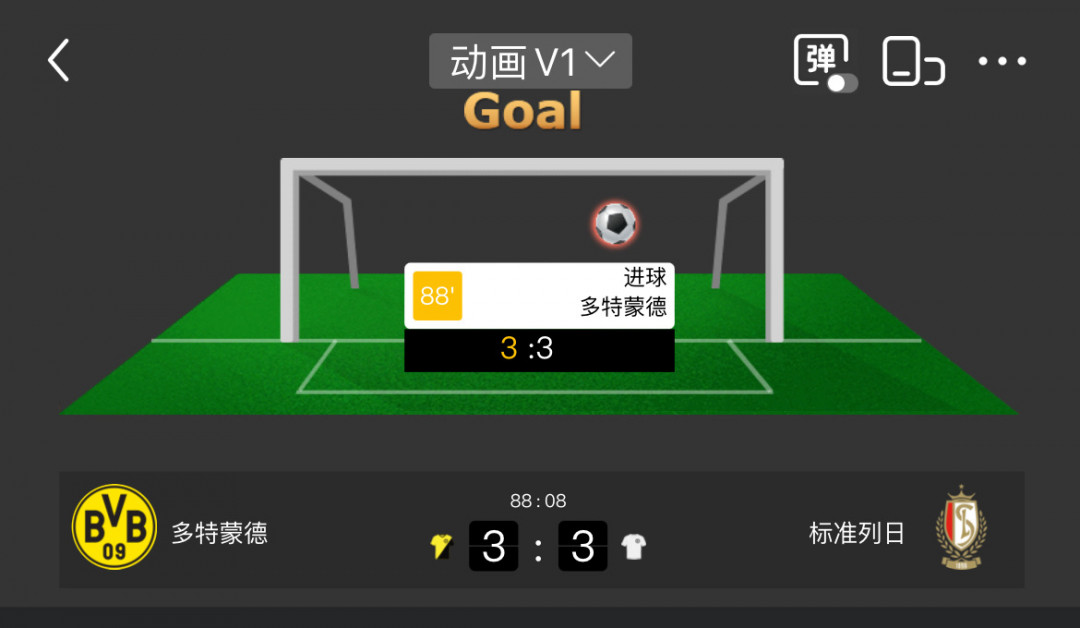
Task: Select the 多特蒙德 team name
Action: click(x=219, y=533)
